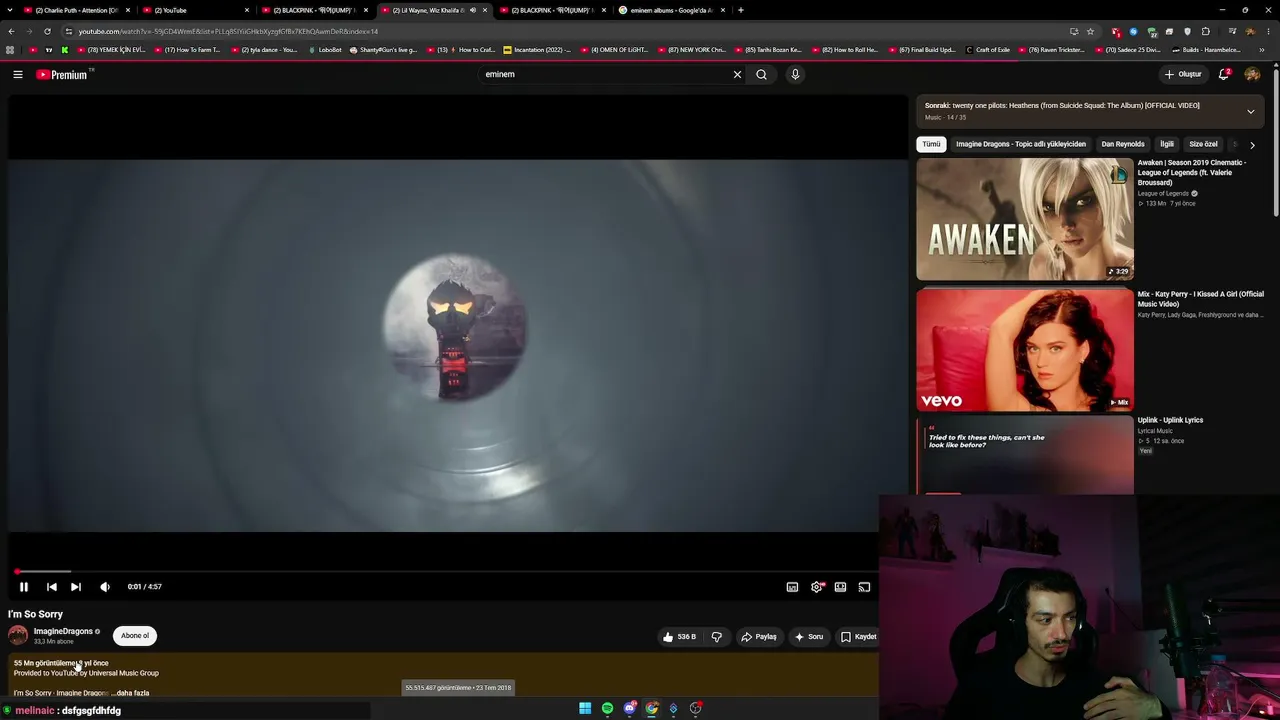Screen dimensions: 1280x720
Task: Open the Awaken video thumbnail
Action: point(1025,219)
